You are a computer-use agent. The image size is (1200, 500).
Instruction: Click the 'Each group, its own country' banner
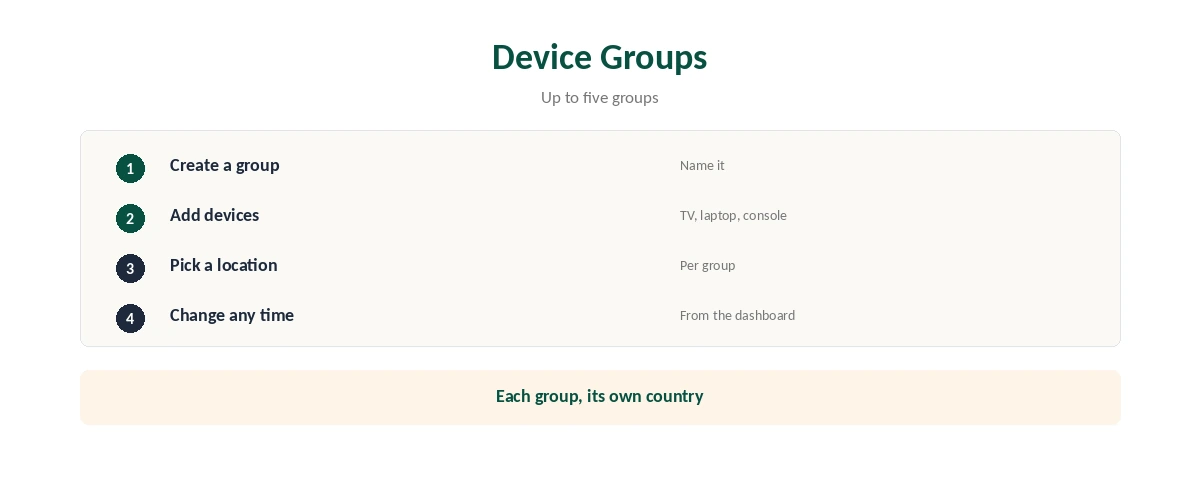coord(600,397)
